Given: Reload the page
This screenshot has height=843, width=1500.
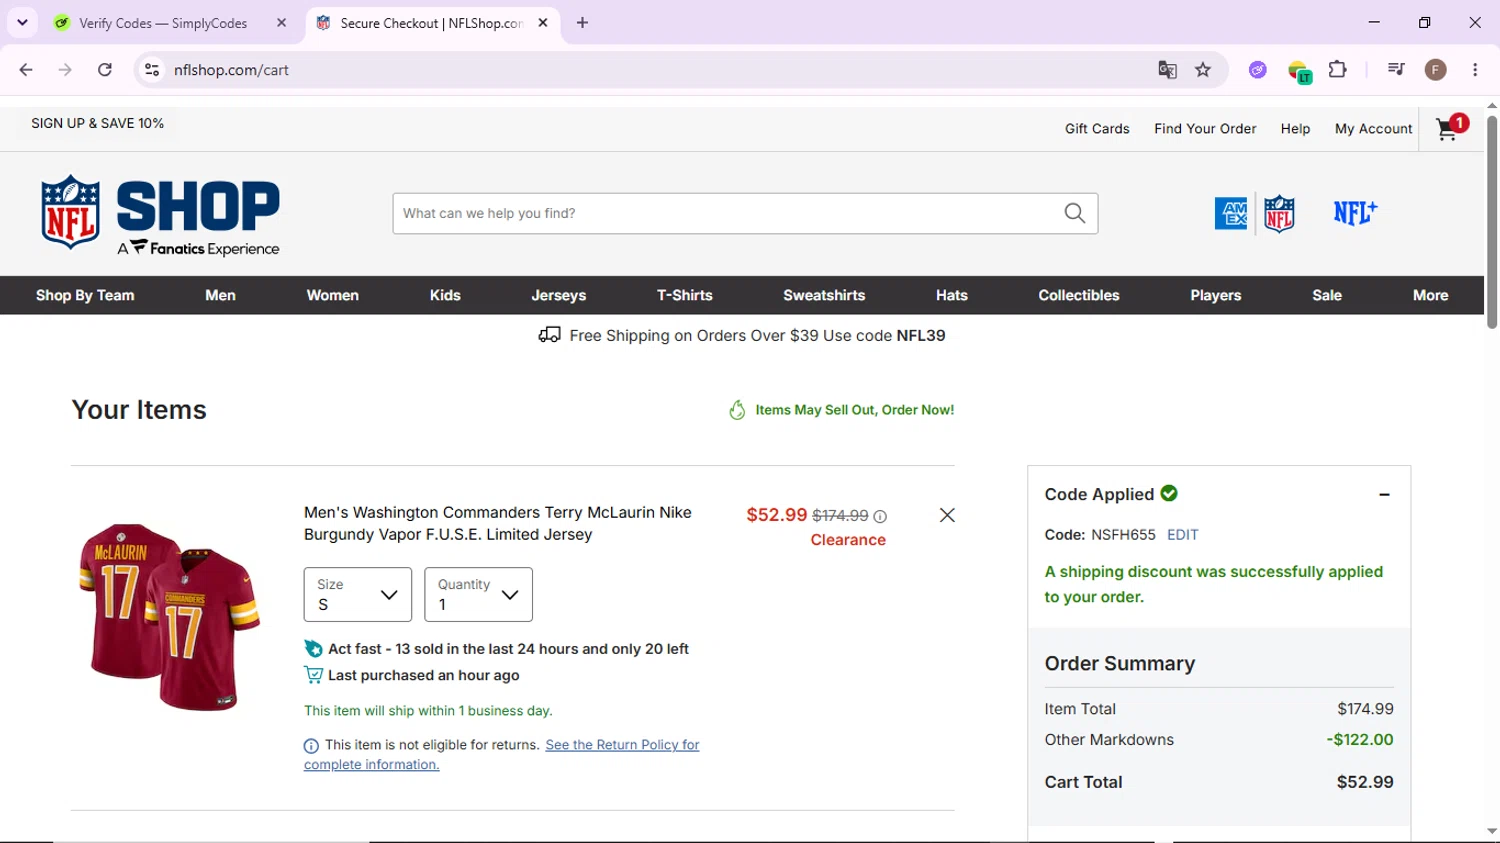Looking at the screenshot, I should pyautogui.click(x=105, y=70).
